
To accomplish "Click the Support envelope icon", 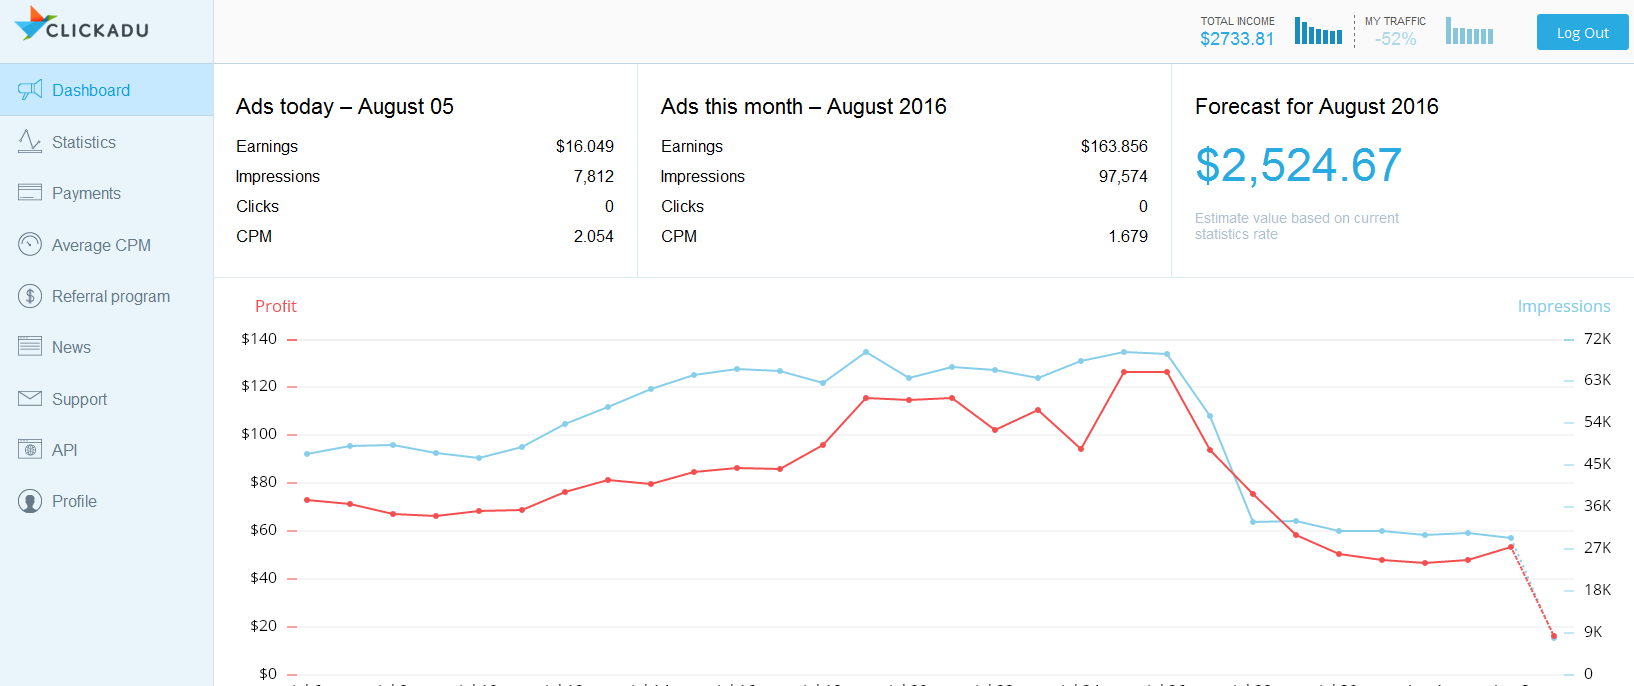I will pos(30,399).
